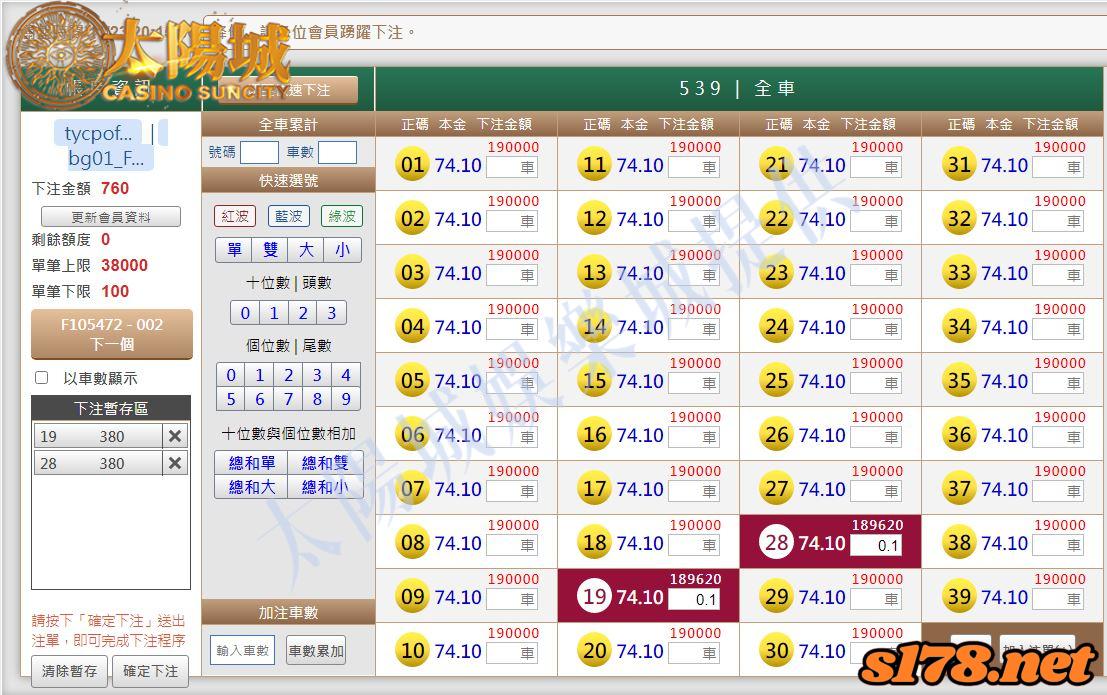The height and width of the screenshot is (695, 1107).
Task: Click the 快速選號 header
Action: (288, 181)
